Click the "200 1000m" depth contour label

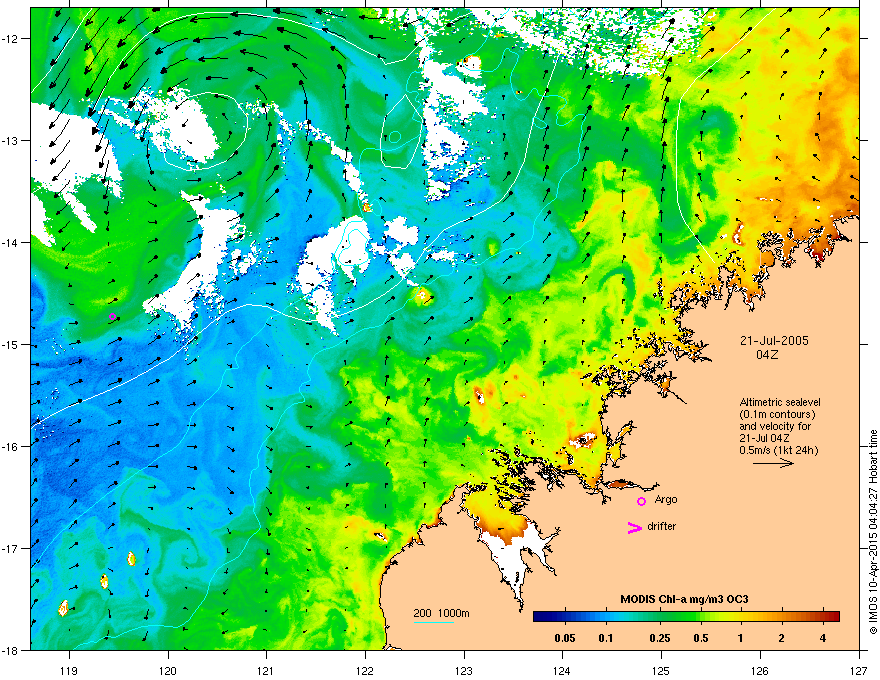441,613
